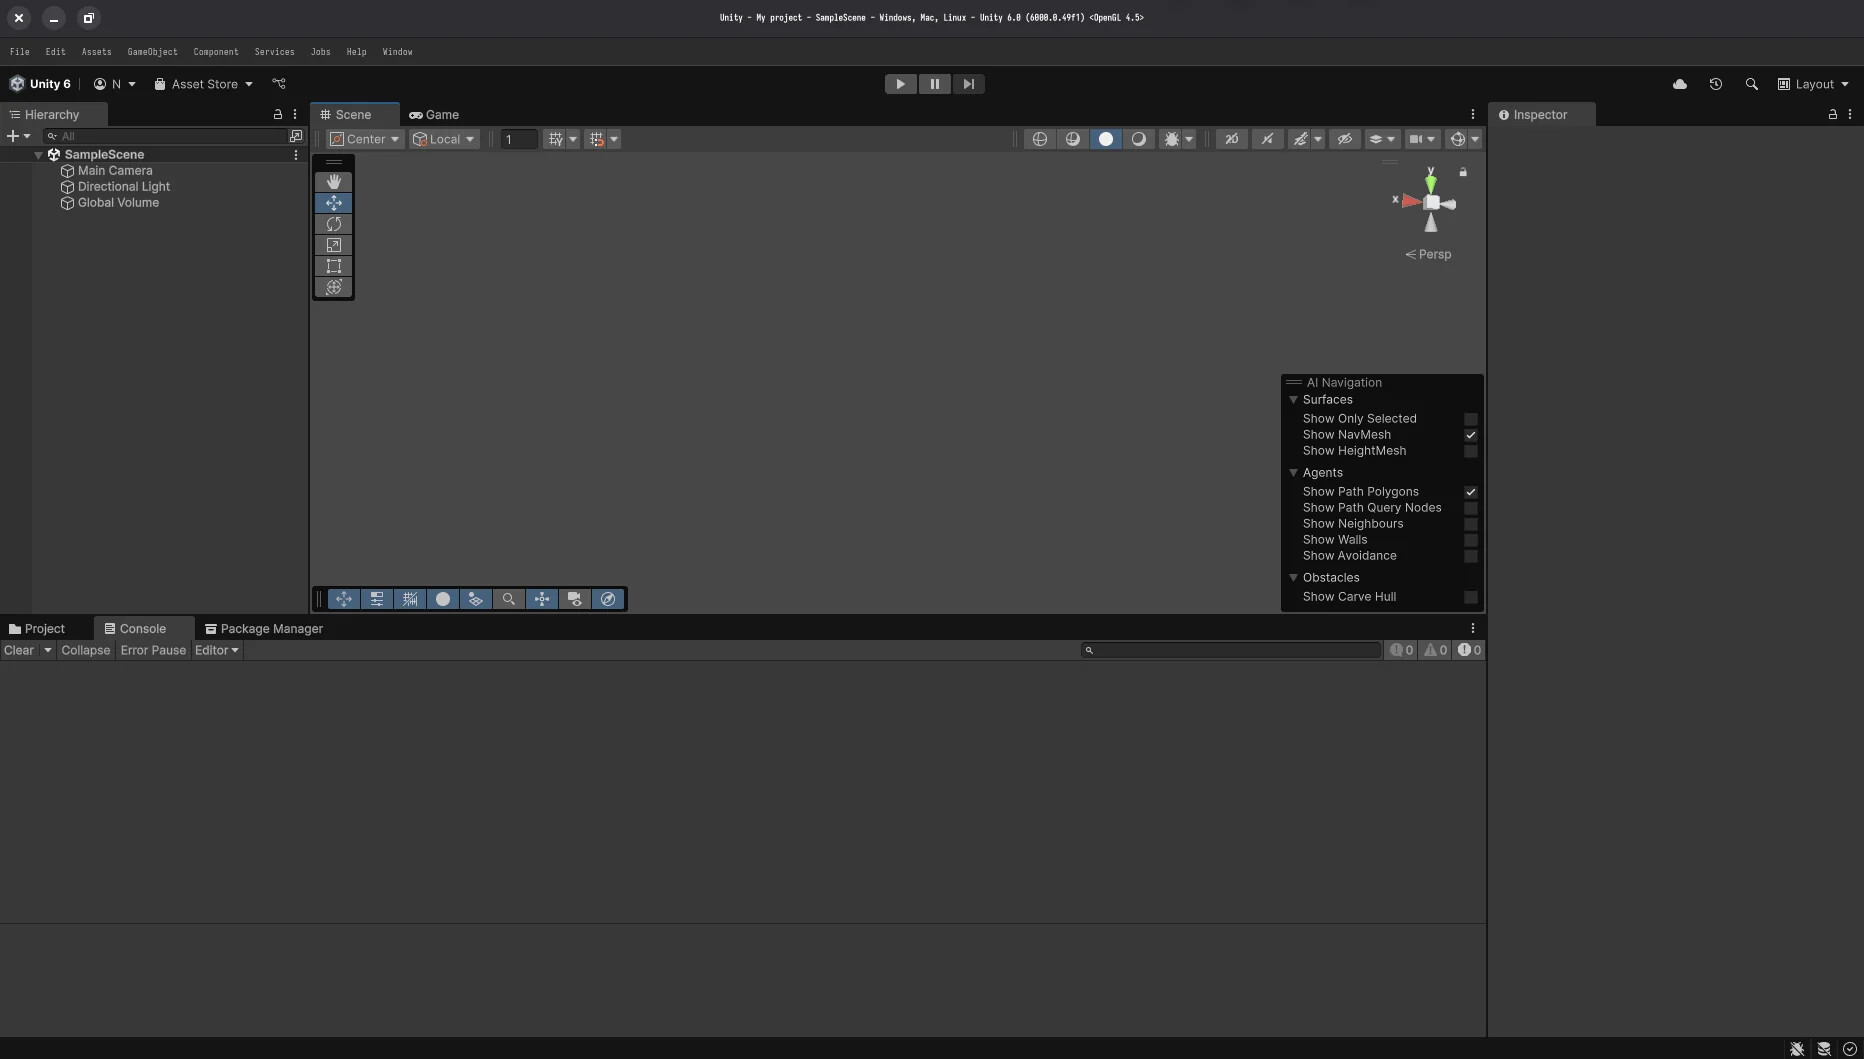Select Directional Light in the Hierarchy

(x=123, y=187)
